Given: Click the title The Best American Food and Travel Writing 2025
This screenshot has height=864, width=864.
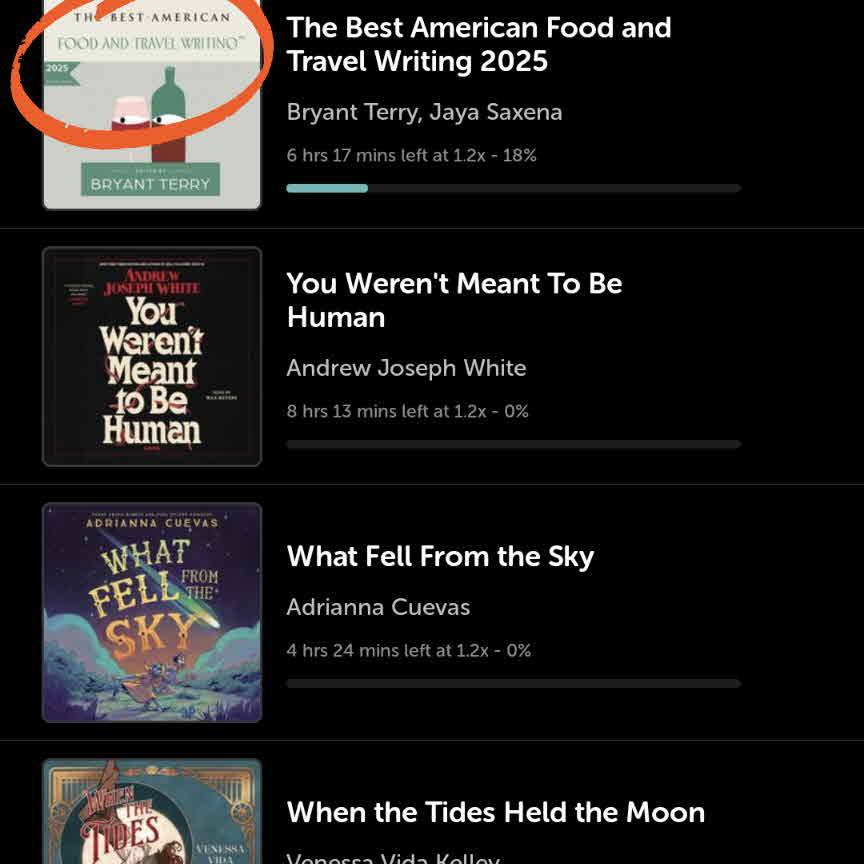Looking at the screenshot, I should (x=478, y=44).
